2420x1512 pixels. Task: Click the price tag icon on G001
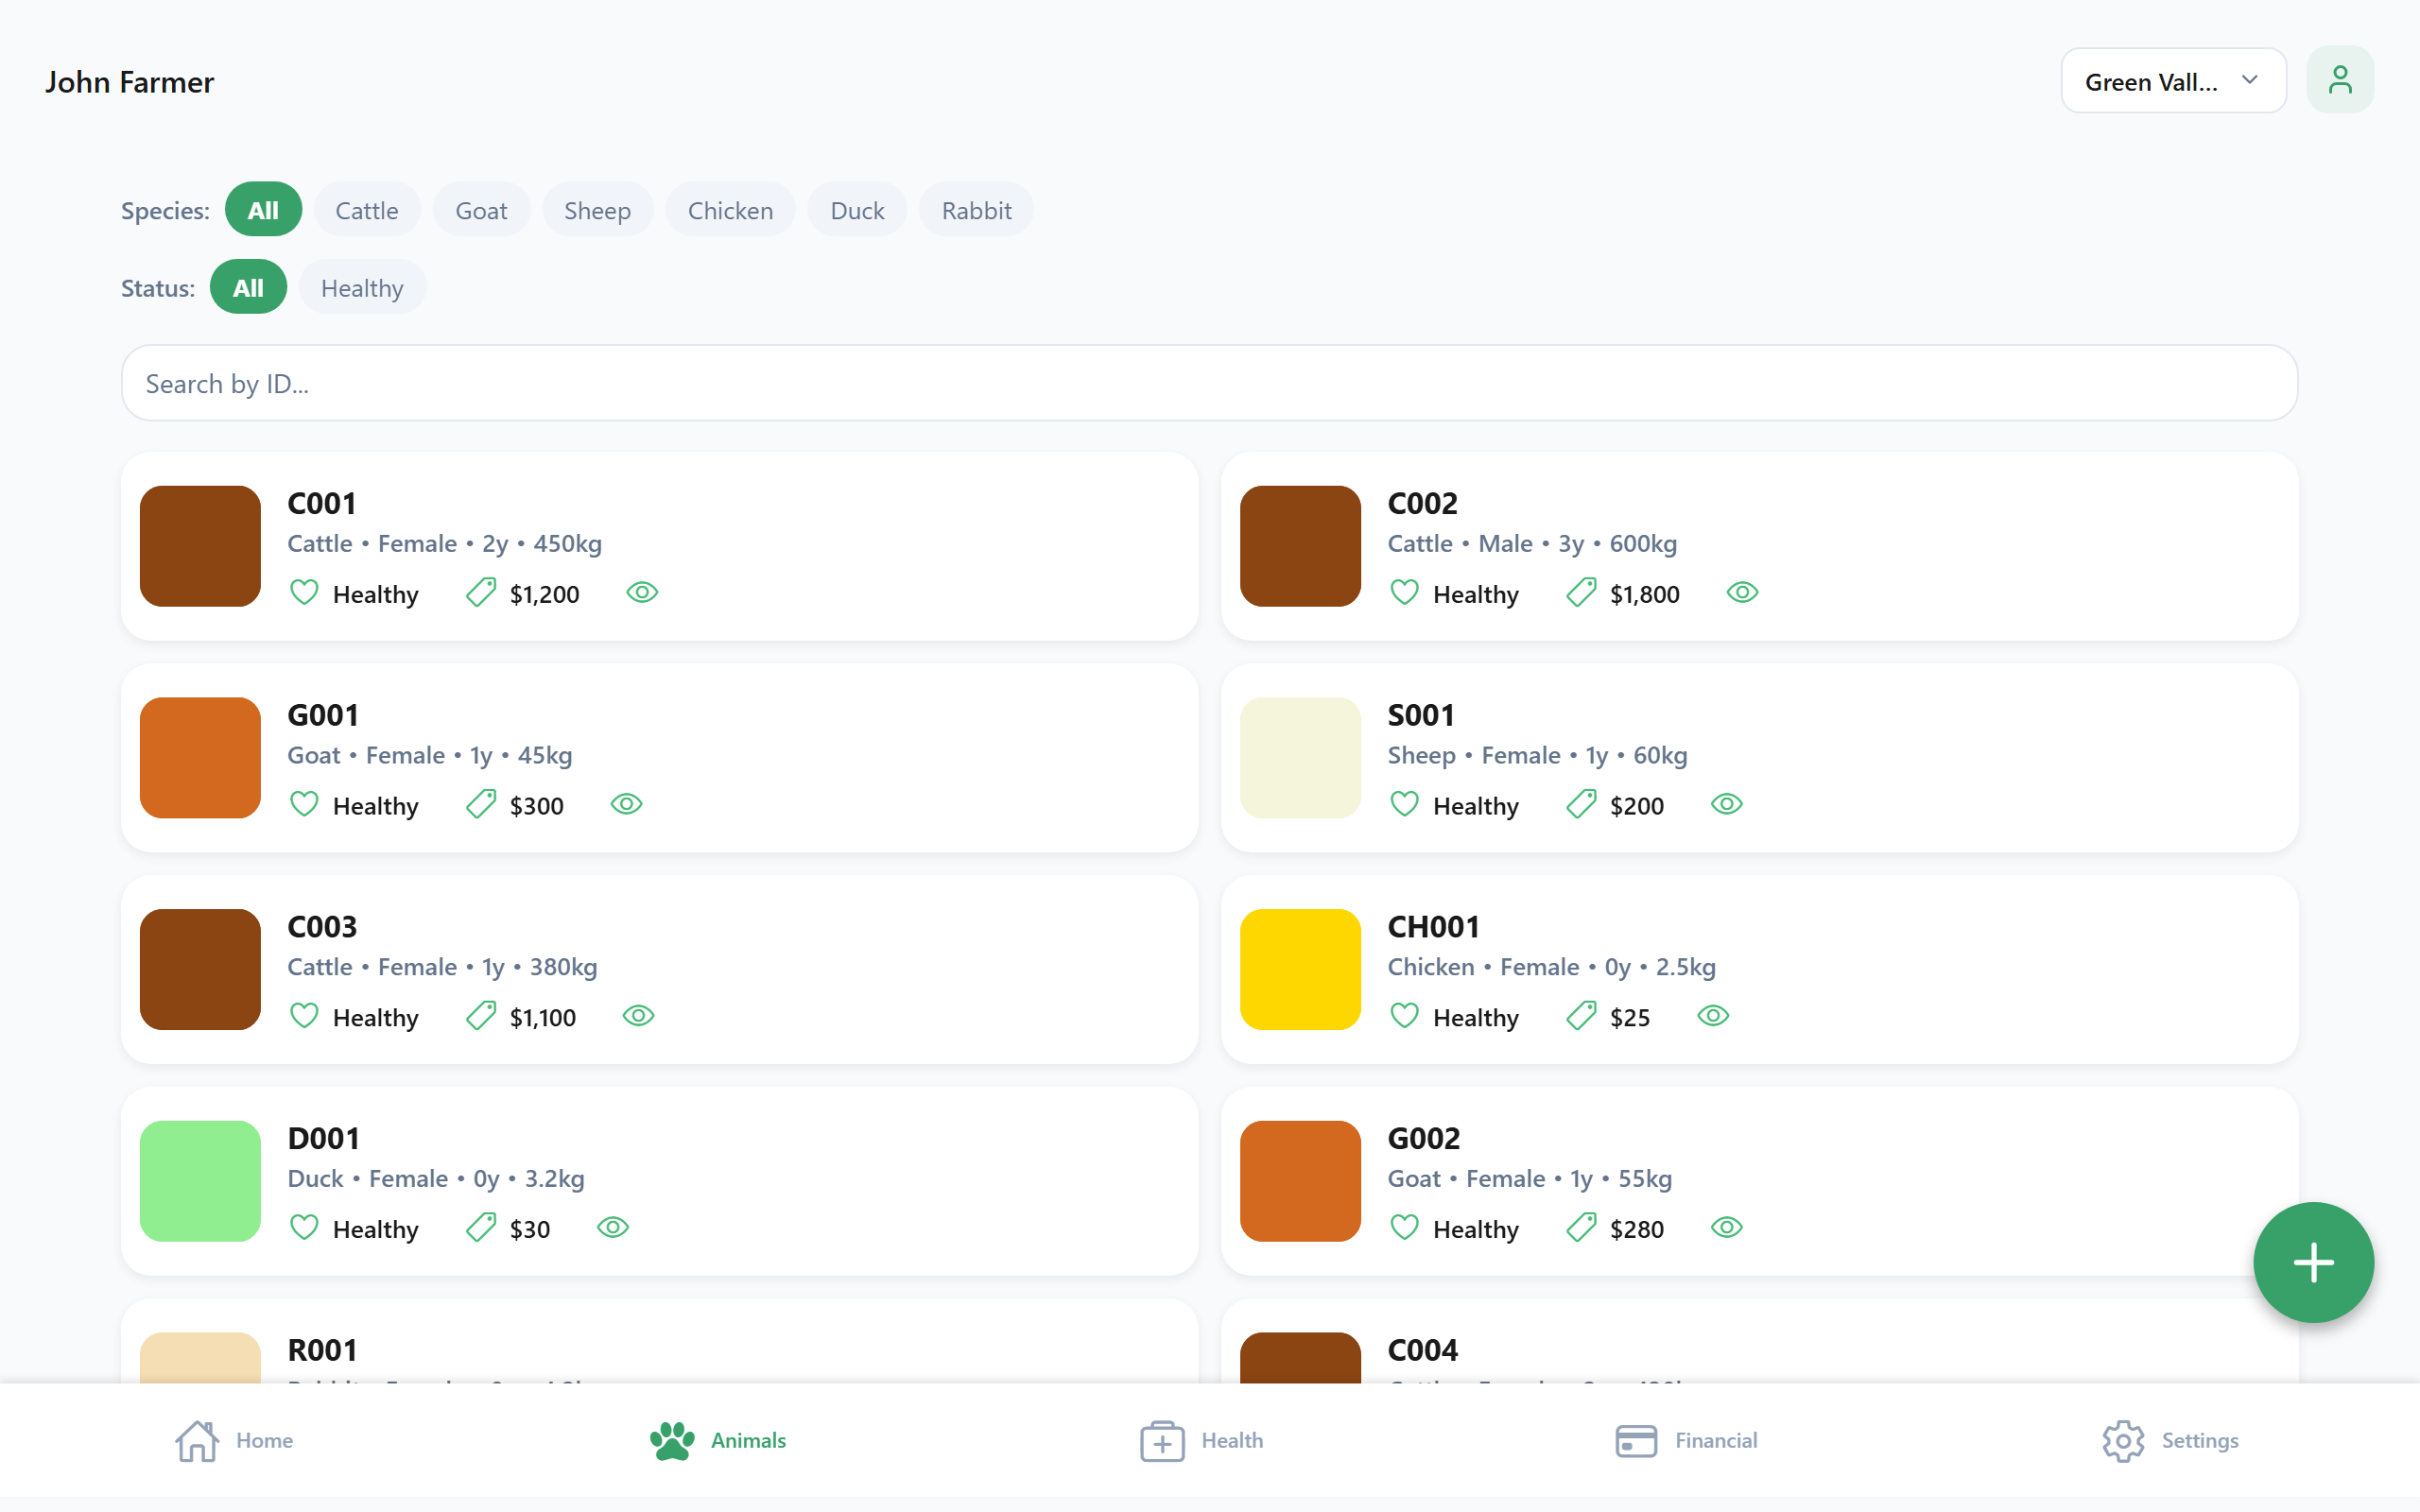point(481,804)
